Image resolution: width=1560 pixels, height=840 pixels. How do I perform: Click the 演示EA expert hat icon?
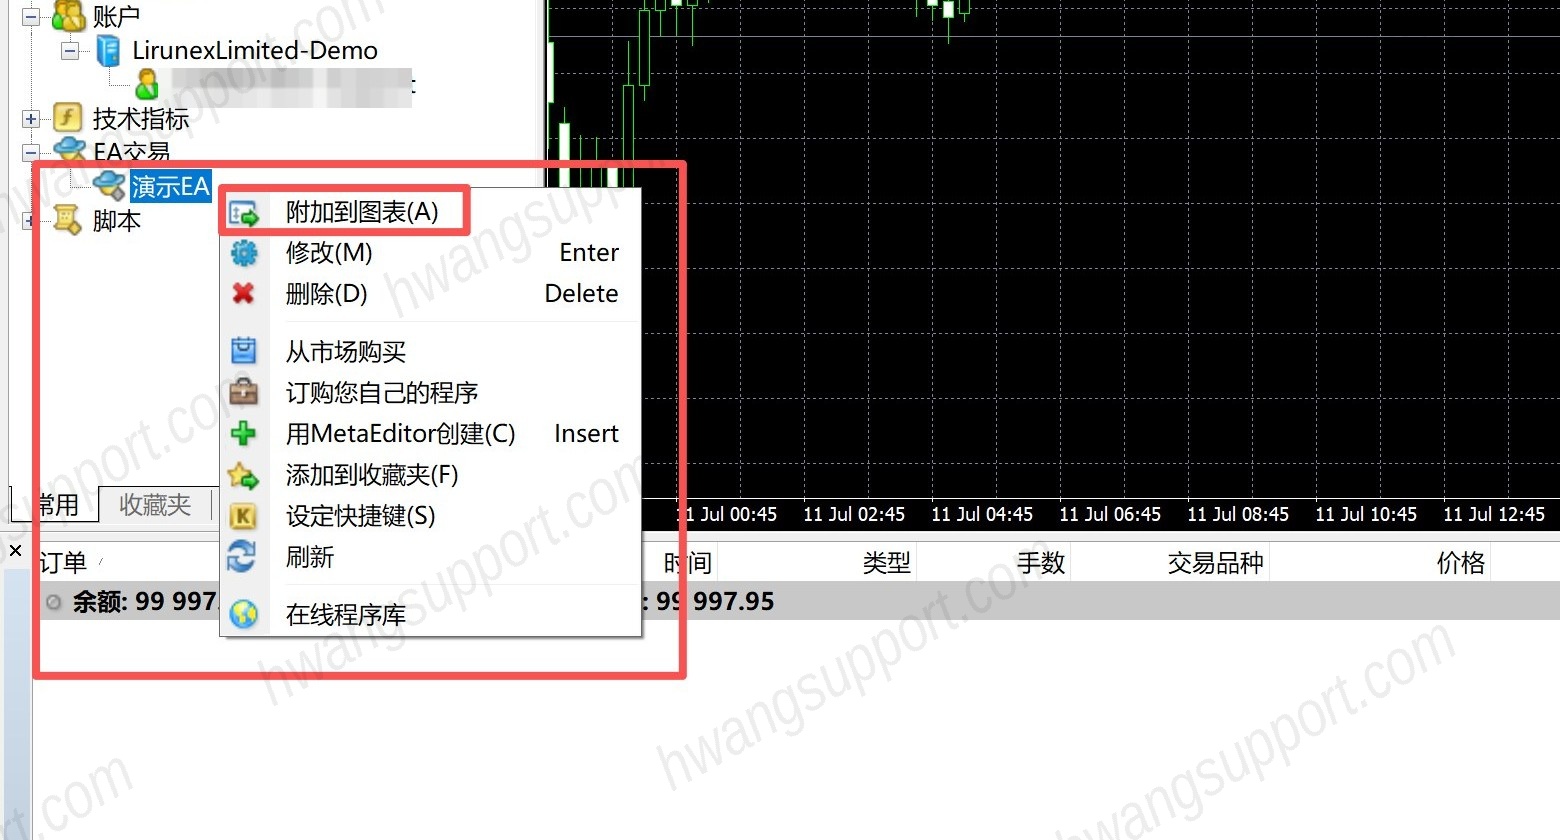point(108,185)
